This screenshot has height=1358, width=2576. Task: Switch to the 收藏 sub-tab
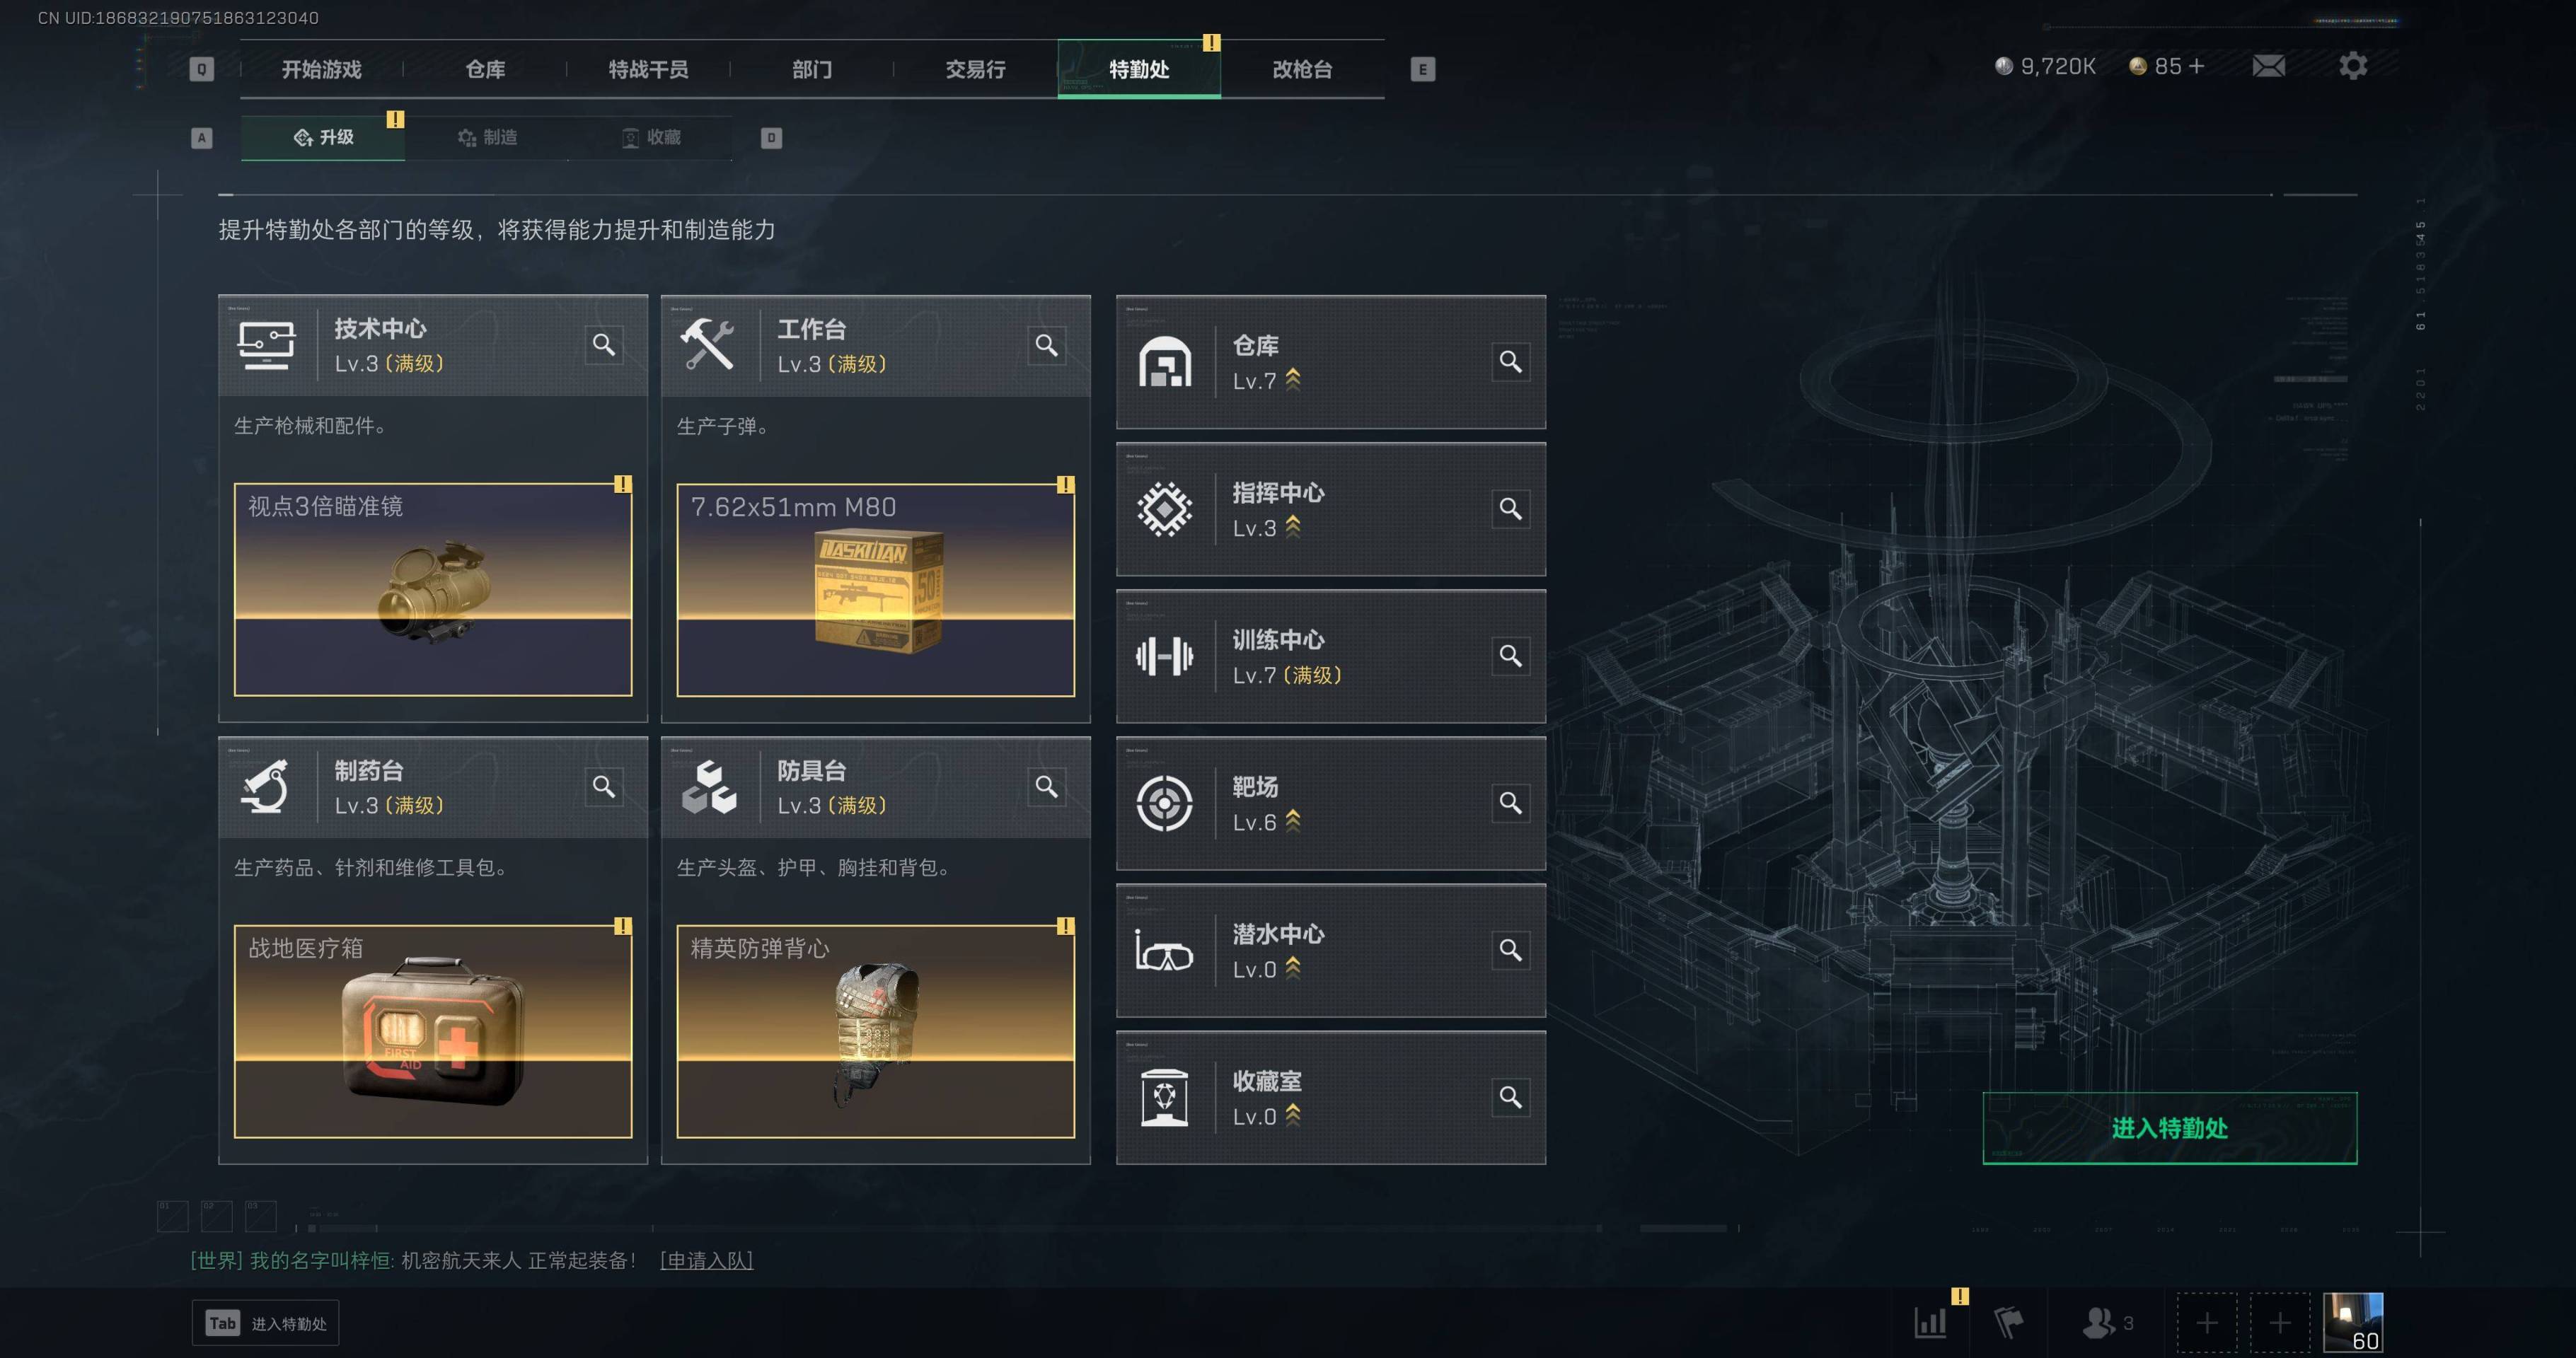point(651,137)
